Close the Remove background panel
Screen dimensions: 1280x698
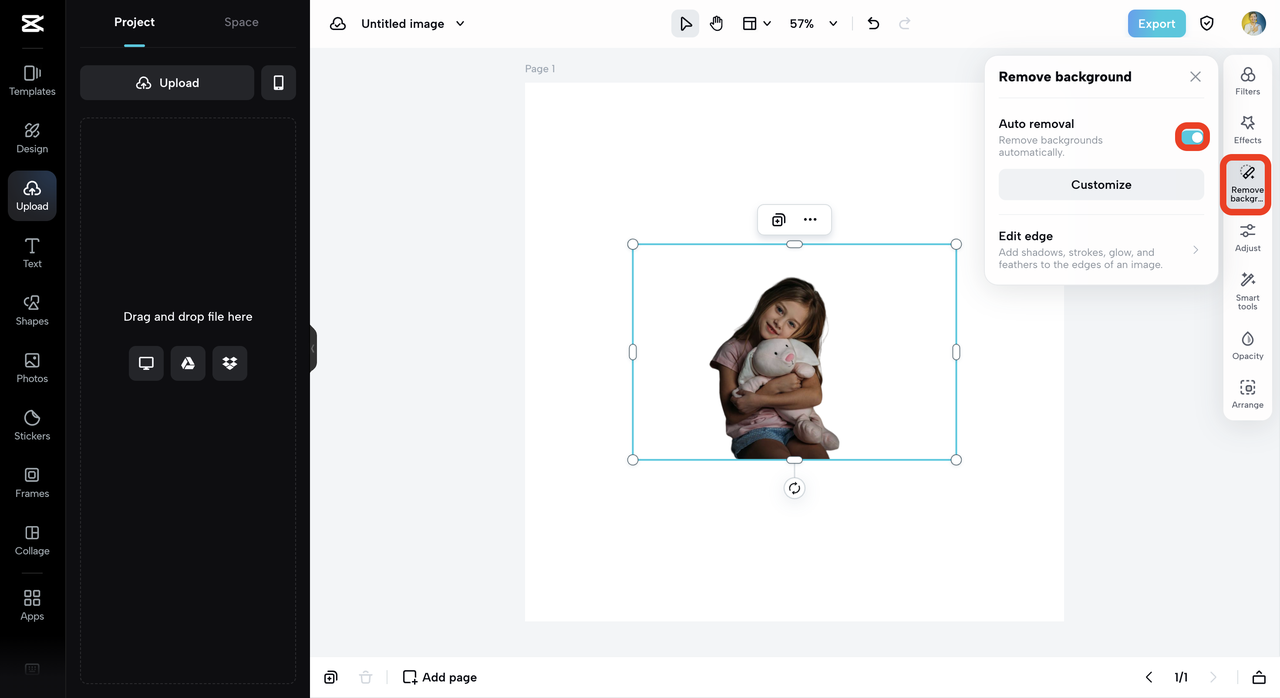click(1195, 77)
